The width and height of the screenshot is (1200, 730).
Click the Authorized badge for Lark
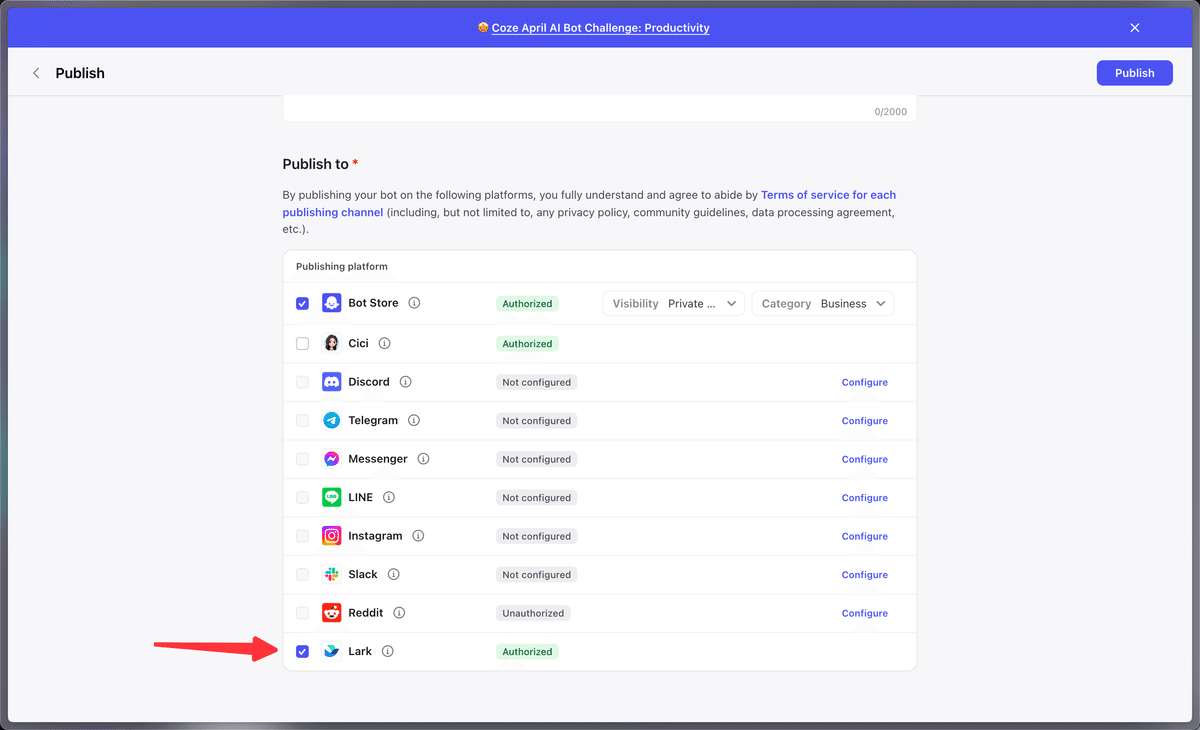[x=527, y=652]
